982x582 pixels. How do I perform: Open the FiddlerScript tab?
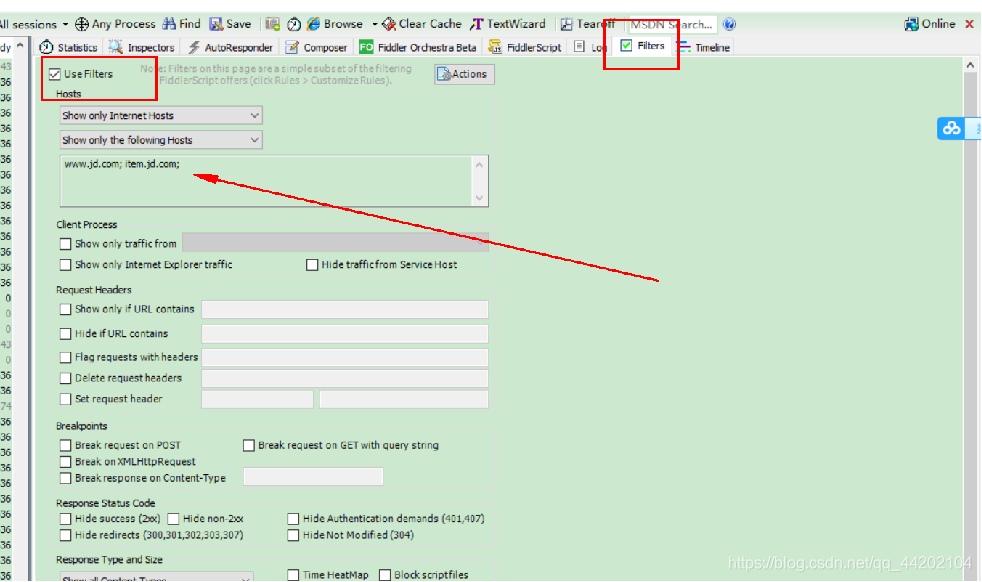(x=525, y=48)
